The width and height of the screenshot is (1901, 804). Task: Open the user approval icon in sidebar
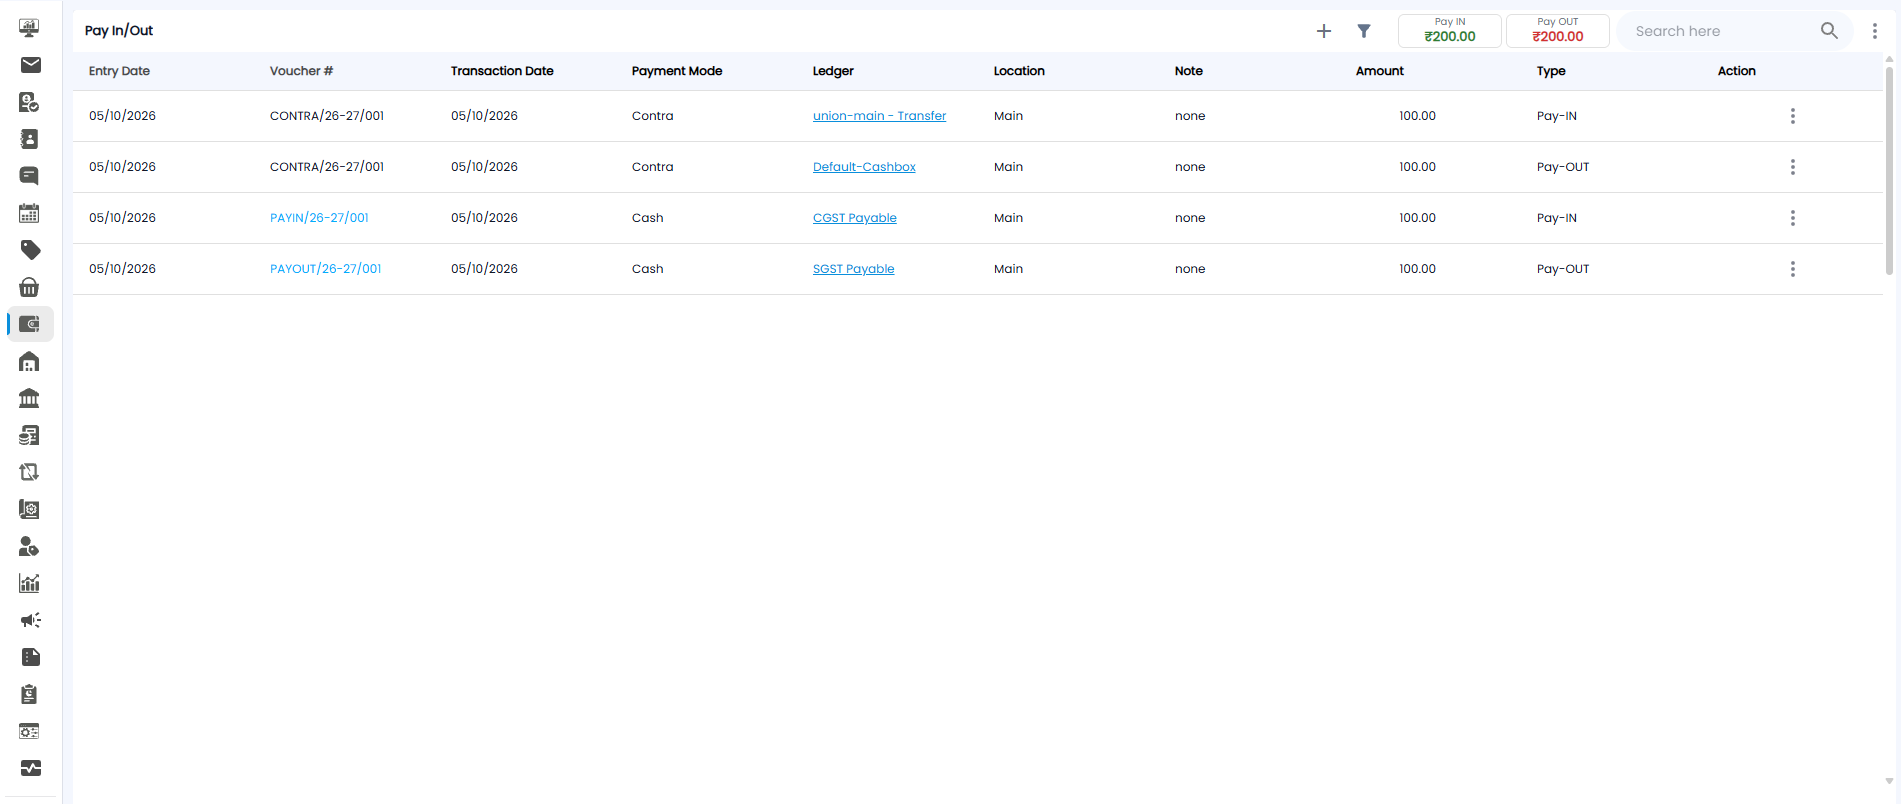point(30,102)
